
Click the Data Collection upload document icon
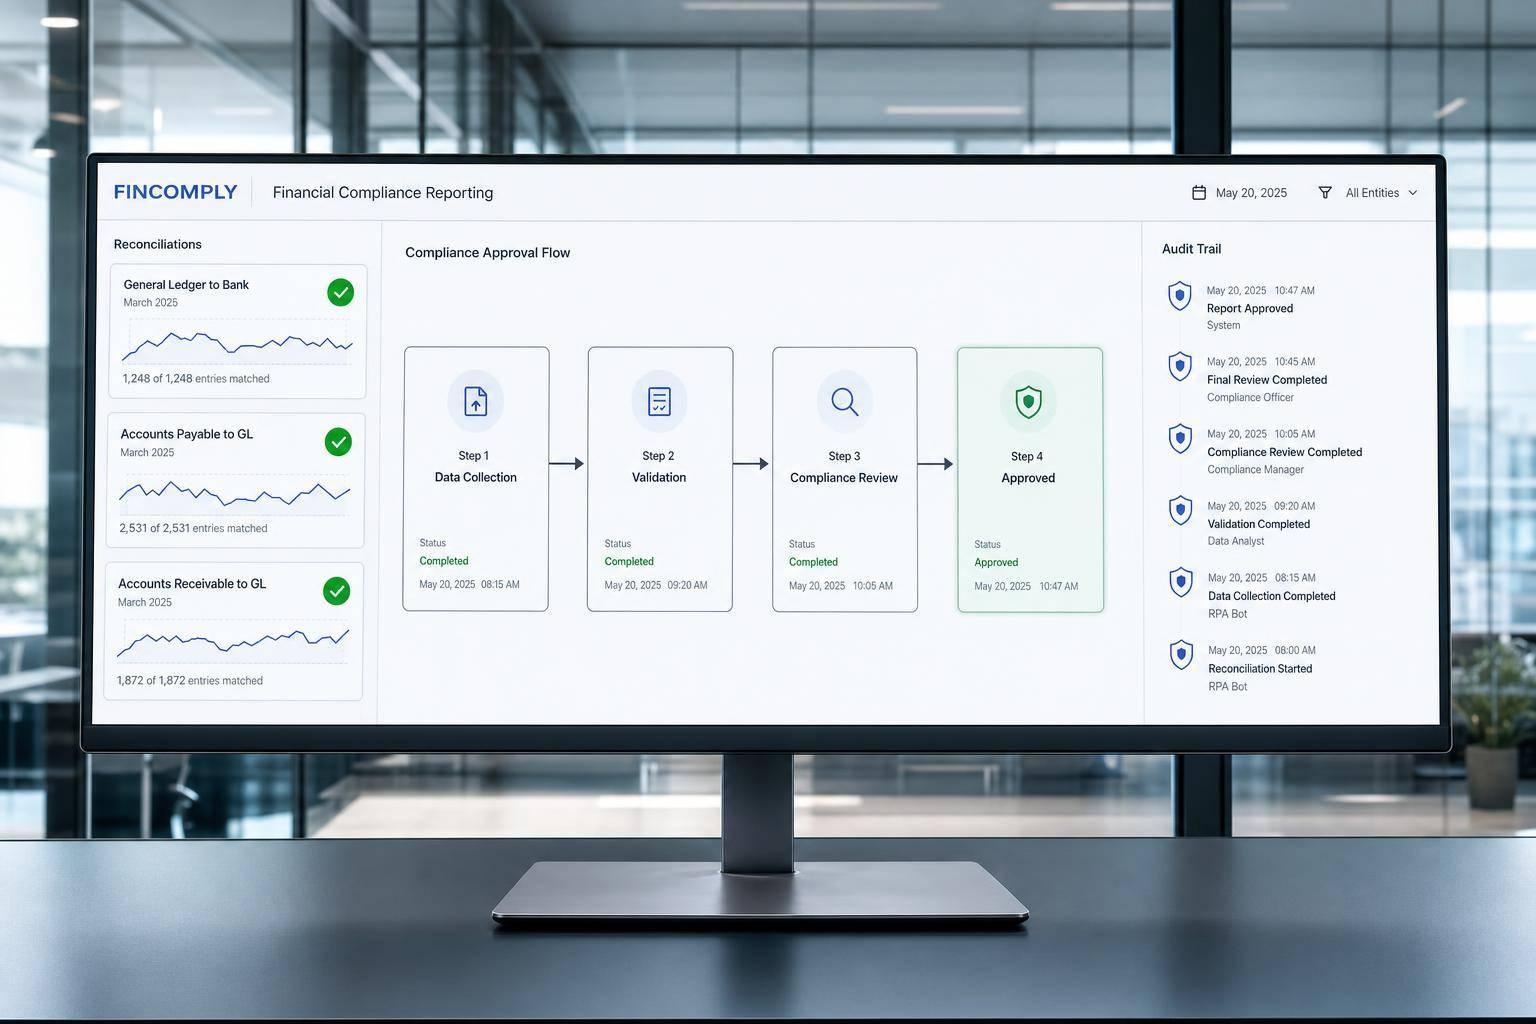tap(475, 401)
